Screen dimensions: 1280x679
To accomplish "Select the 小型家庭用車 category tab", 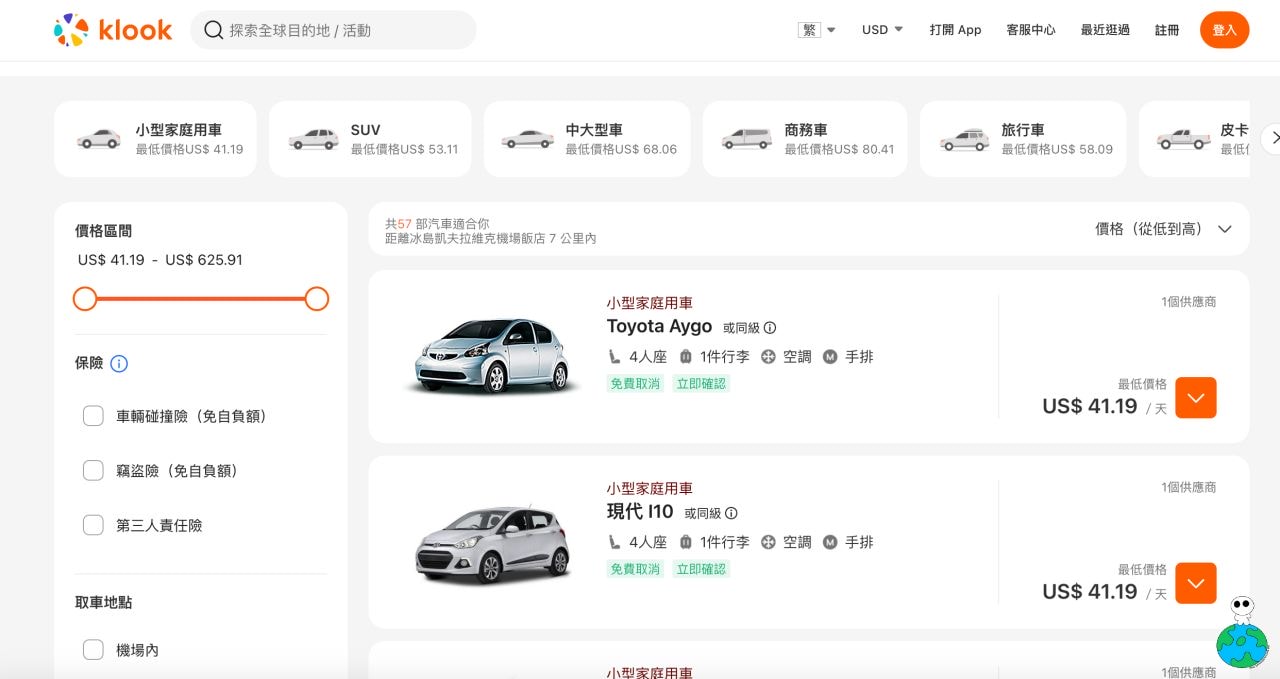I will coord(156,139).
